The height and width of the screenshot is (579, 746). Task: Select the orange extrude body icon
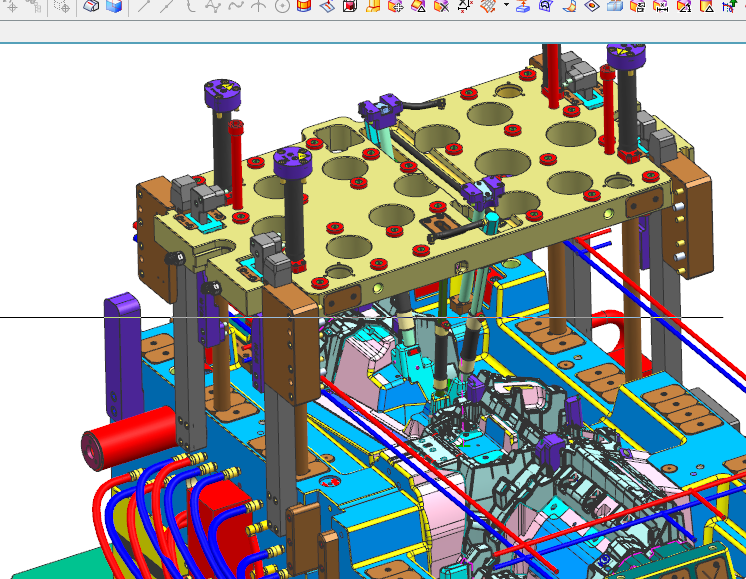click(x=373, y=6)
